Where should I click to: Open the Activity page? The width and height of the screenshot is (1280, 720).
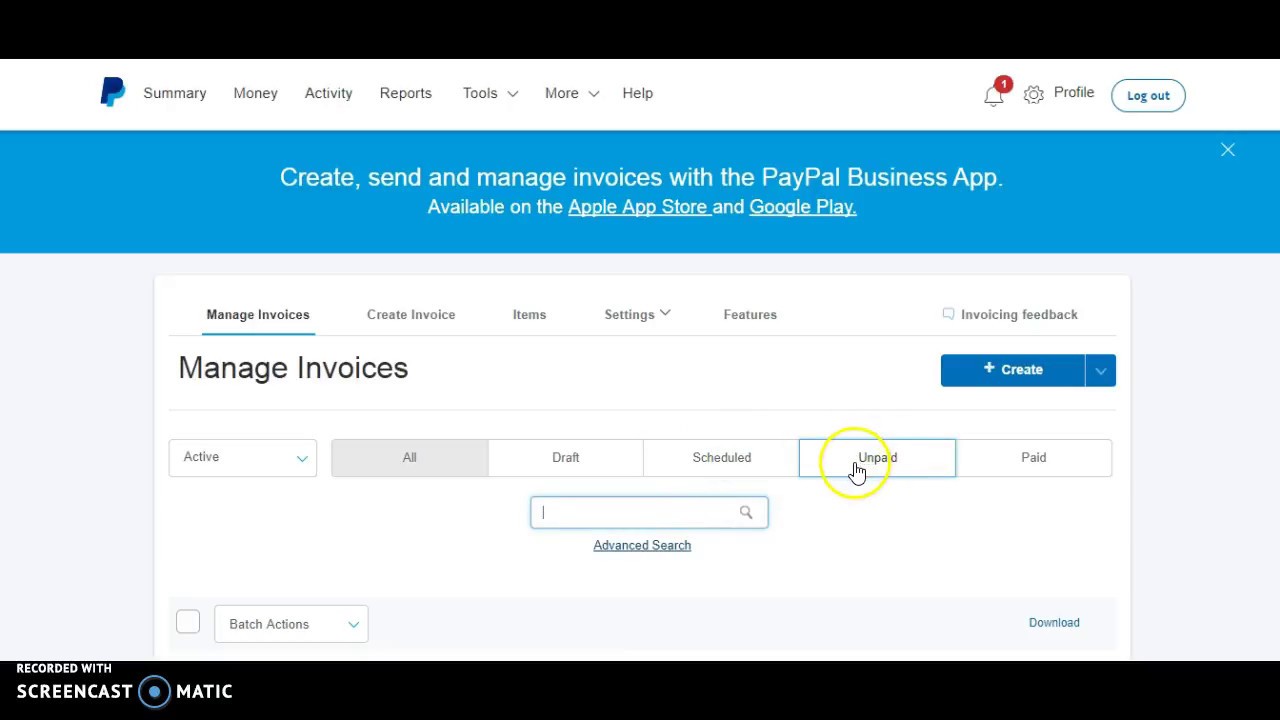click(329, 93)
